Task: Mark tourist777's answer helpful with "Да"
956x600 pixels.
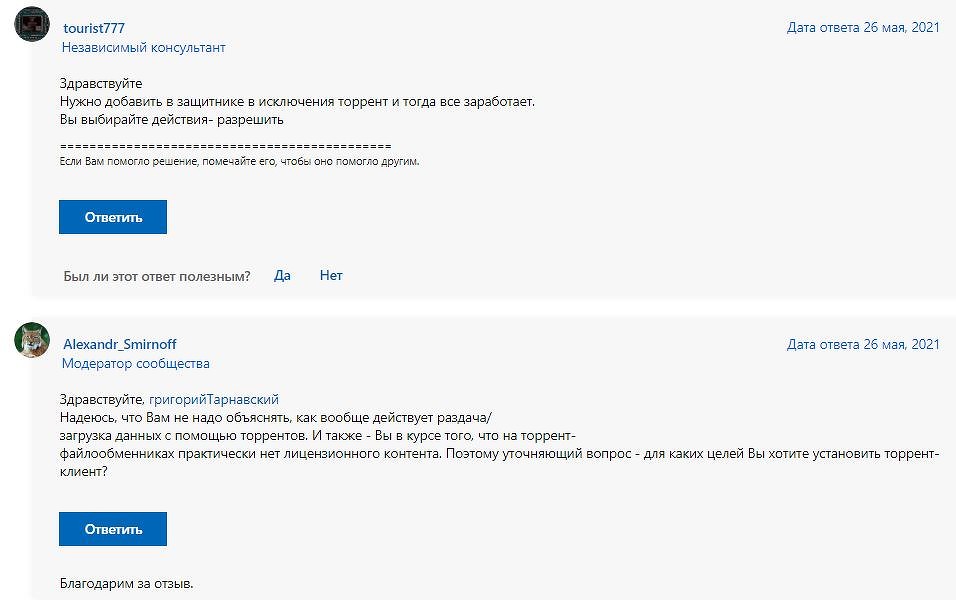Action: click(x=282, y=276)
